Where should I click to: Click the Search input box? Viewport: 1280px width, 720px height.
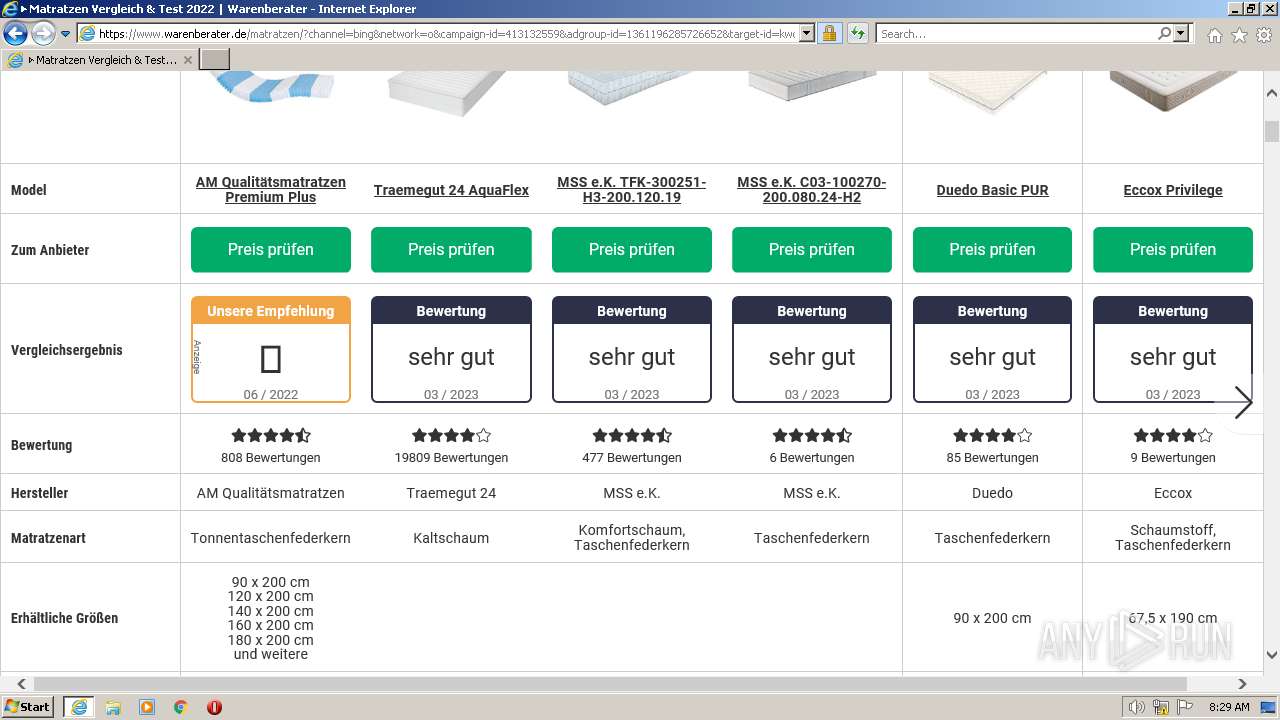[1016, 34]
